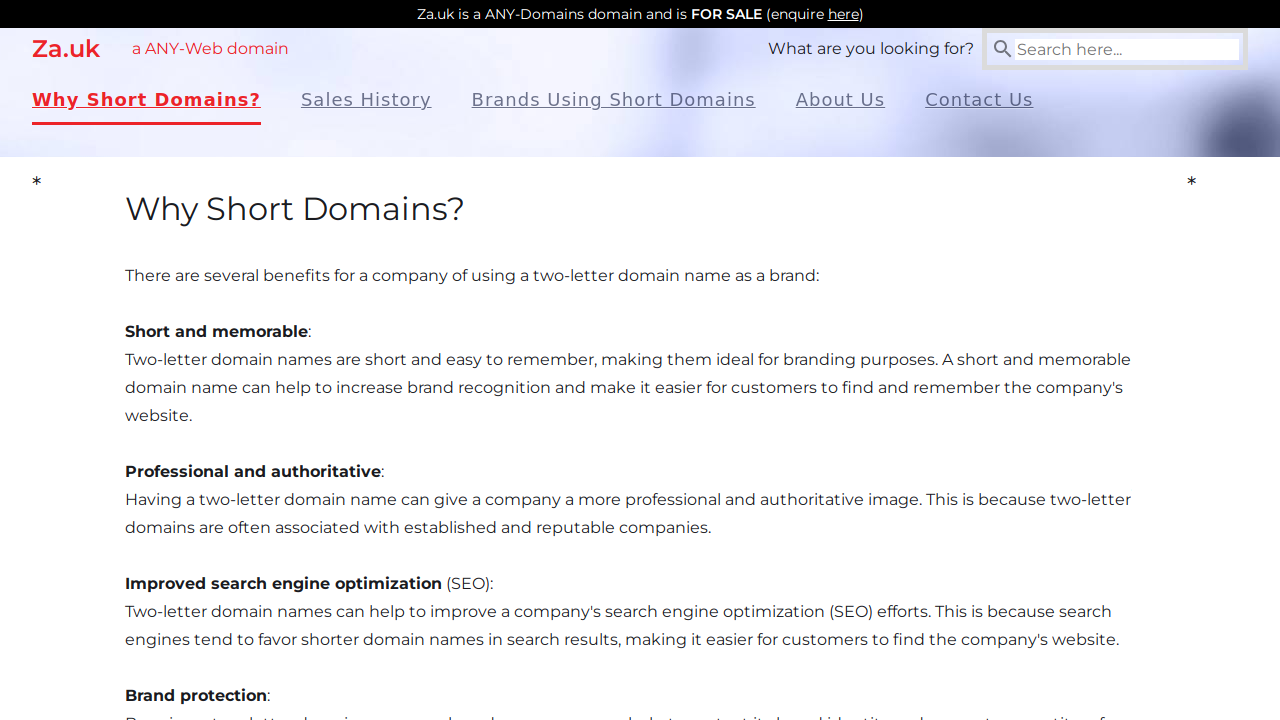Navigate to About Us

pos(840,100)
